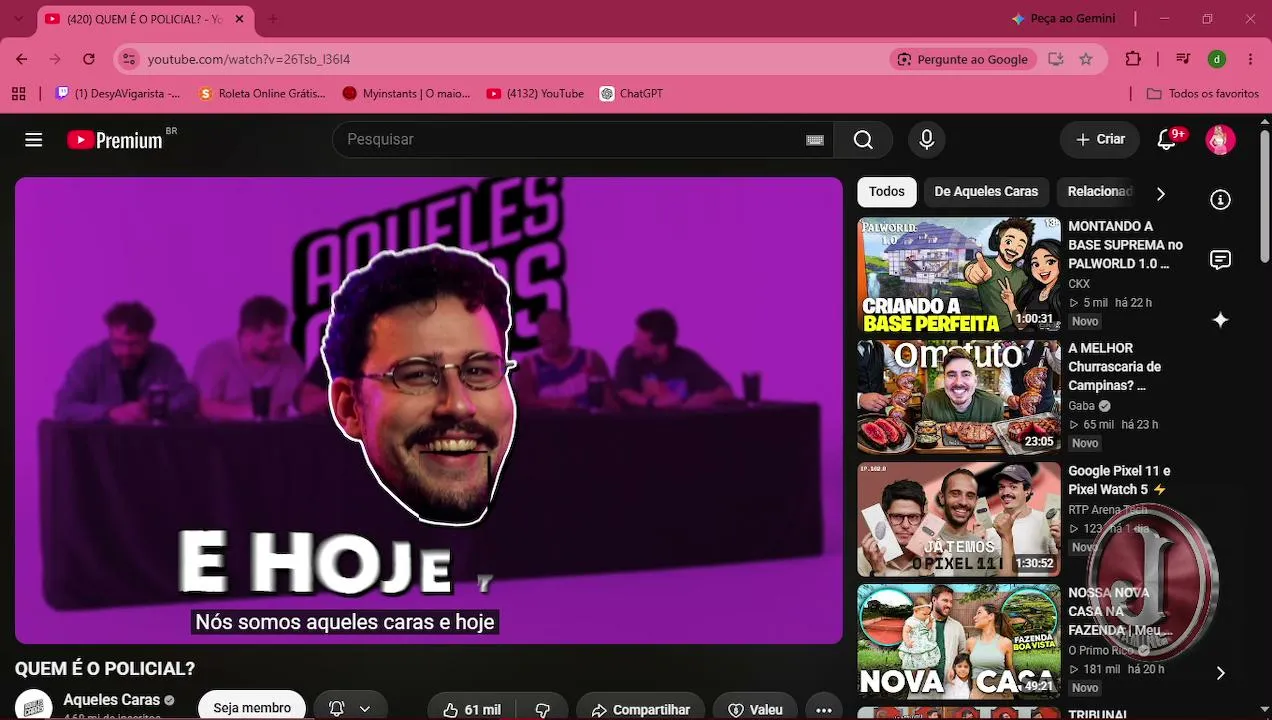Open the Extensions puzzle icon

[x=1133, y=59]
